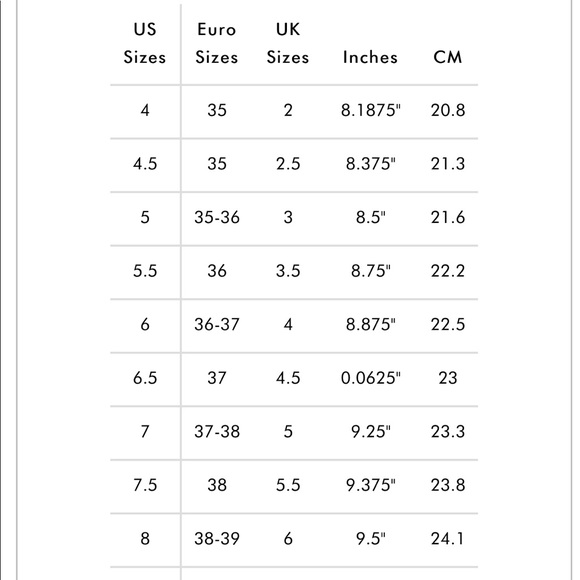580x580 pixels.
Task: Select Euro size 36-37 cell
Action: click(217, 324)
